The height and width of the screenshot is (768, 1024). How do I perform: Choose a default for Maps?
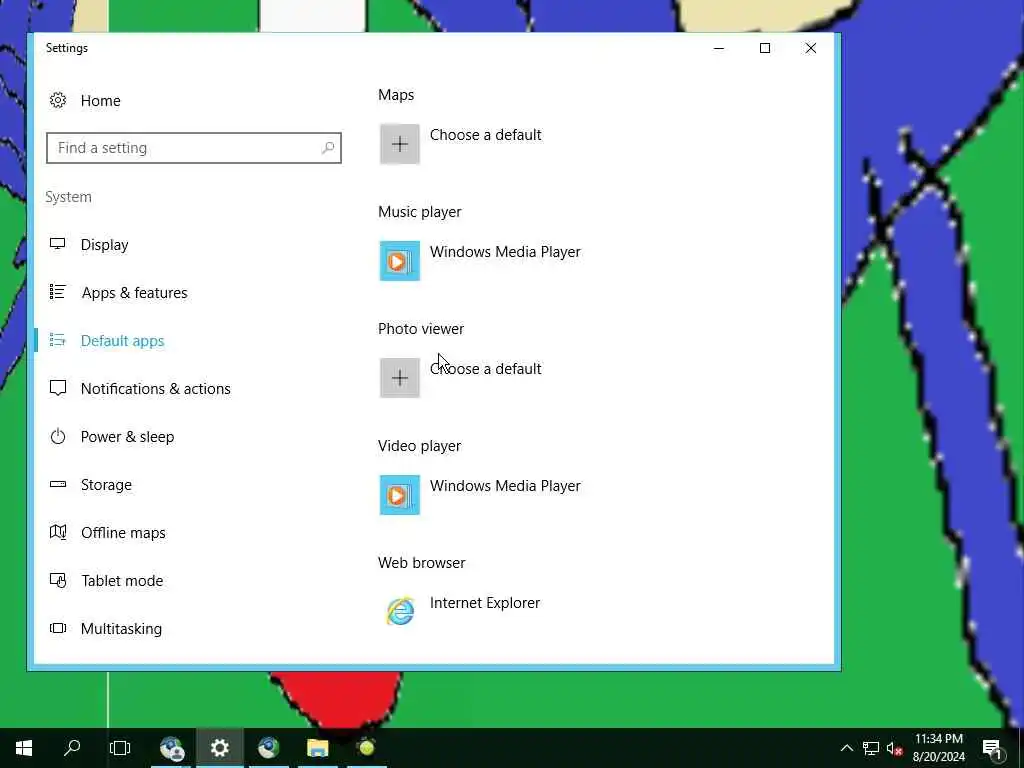pos(486,135)
